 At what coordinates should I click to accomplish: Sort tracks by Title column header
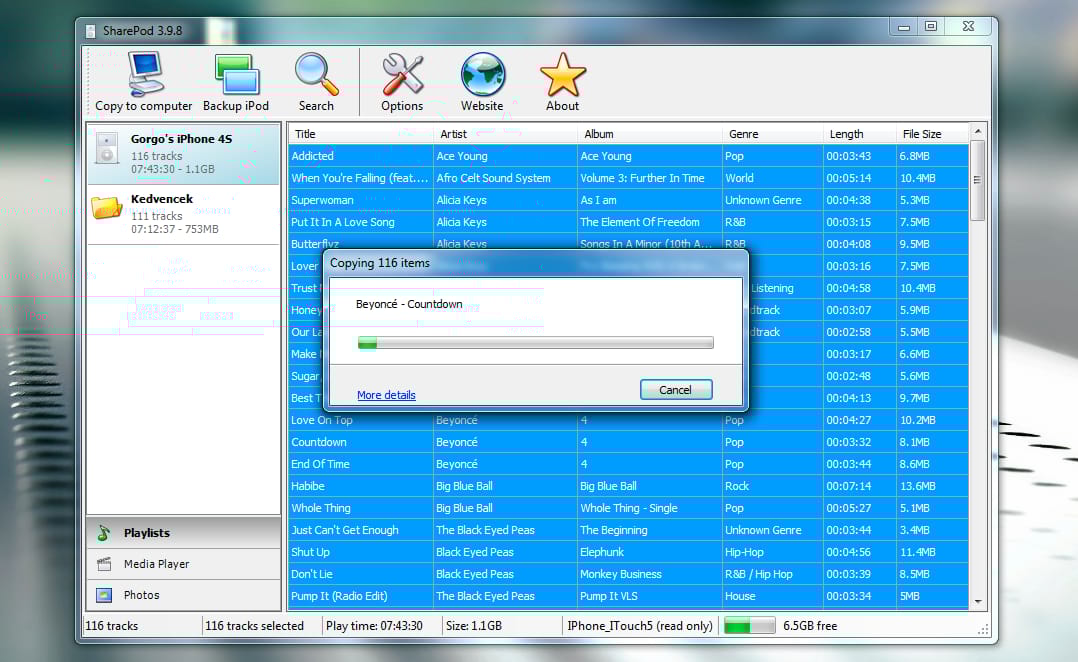coord(362,134)
